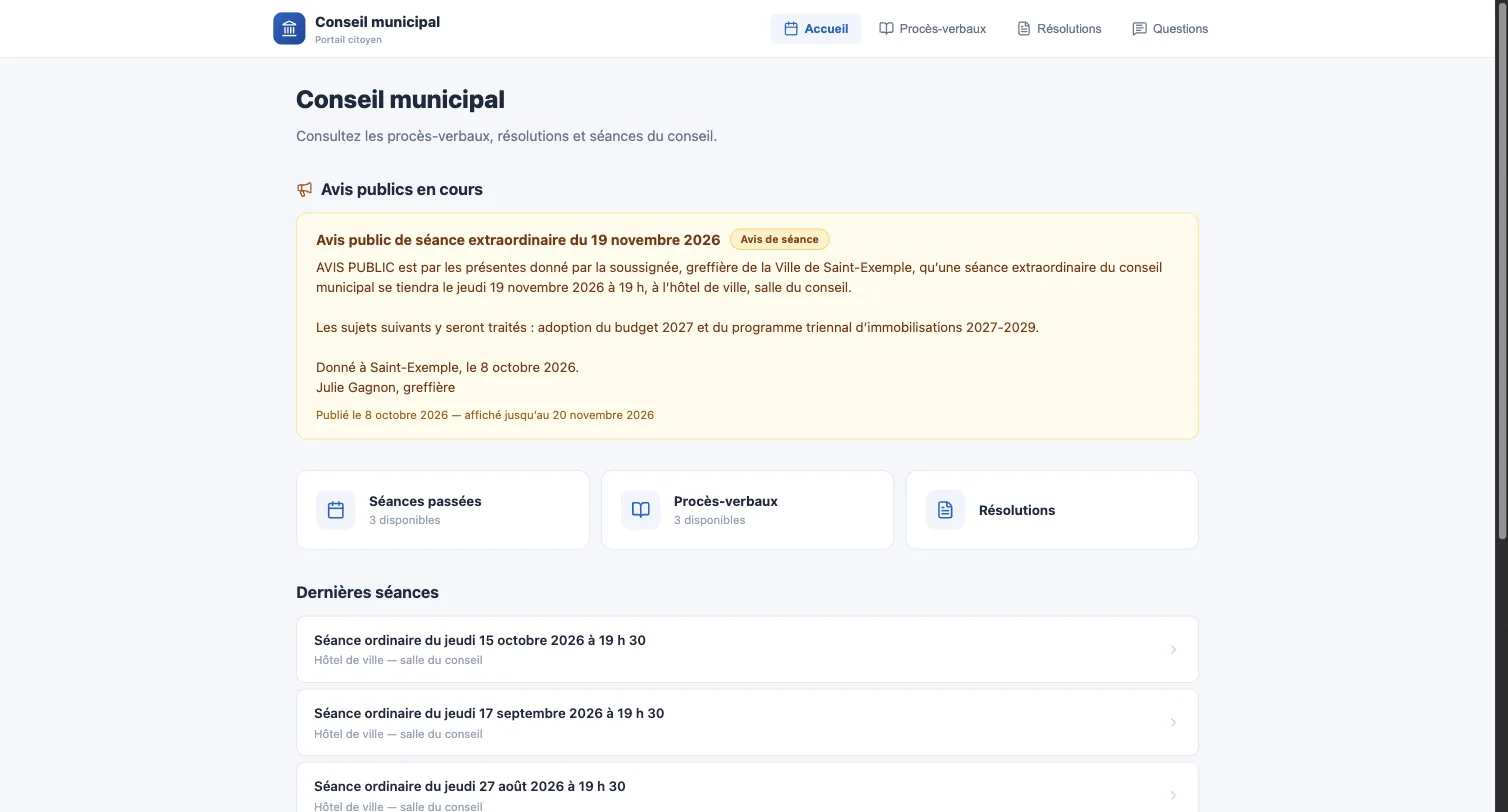1508x812 pixels.
Task: Click the Conseil municipal header title text
Action: [377, 21]
